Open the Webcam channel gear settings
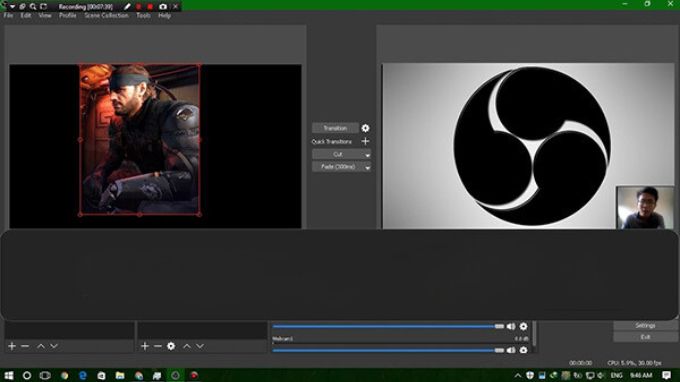Screen dimensions: 680x382 tap(523, 350)
